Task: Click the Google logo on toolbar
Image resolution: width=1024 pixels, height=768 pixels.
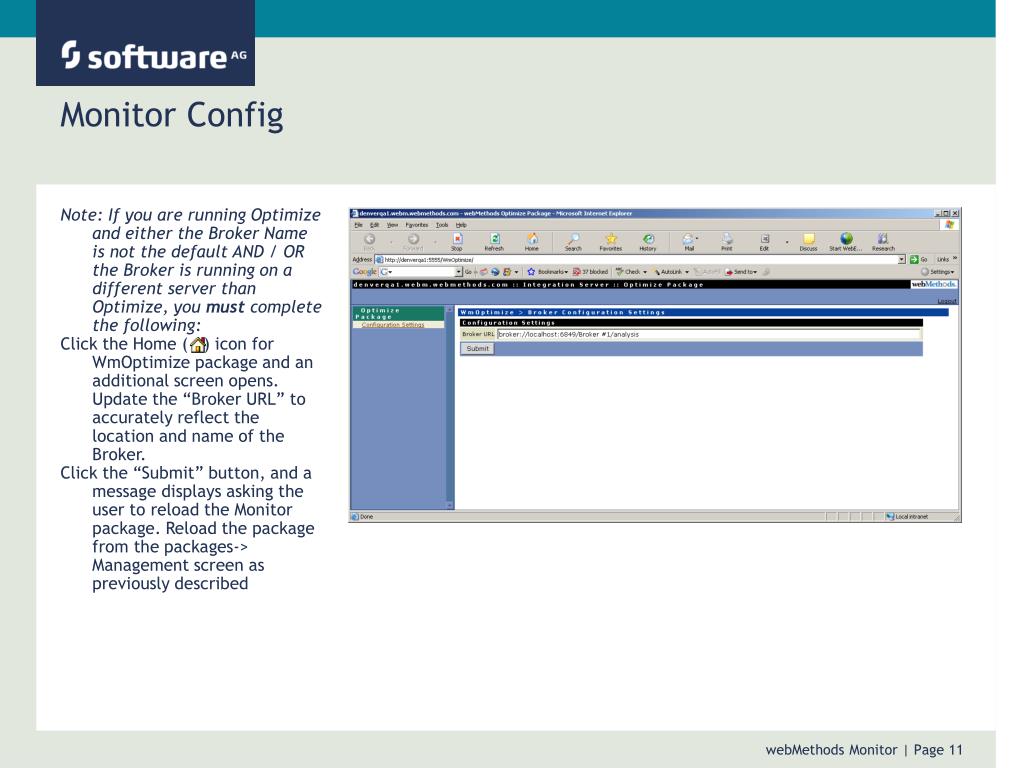Action: tap(364, 272)
